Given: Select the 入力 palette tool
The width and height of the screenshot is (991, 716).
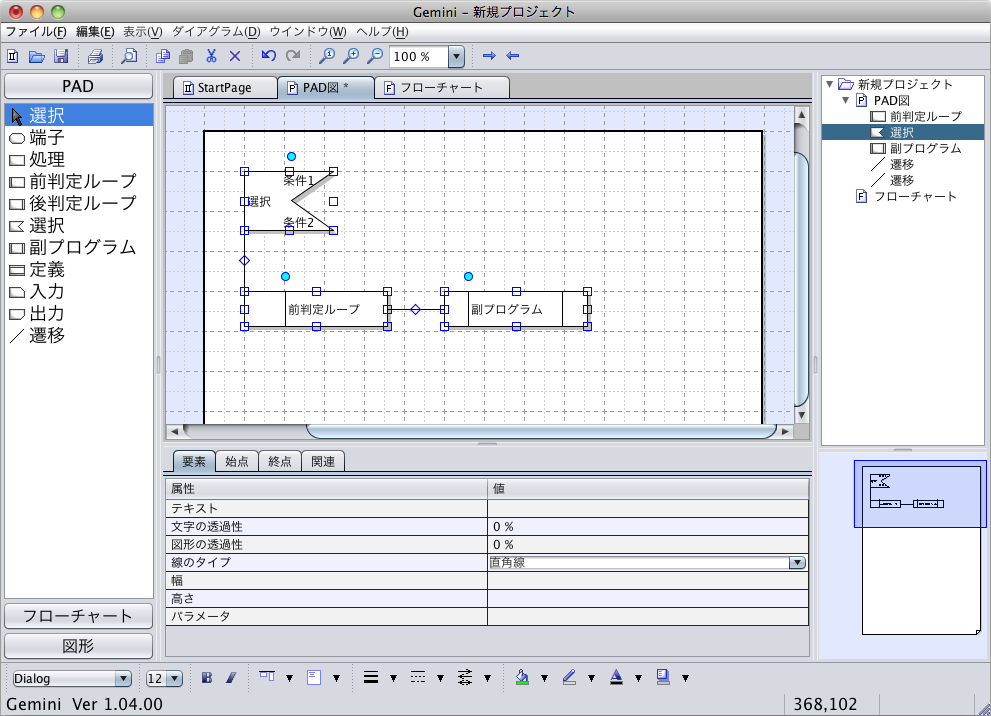Looking at the screenshot, I should coord(78,292).
